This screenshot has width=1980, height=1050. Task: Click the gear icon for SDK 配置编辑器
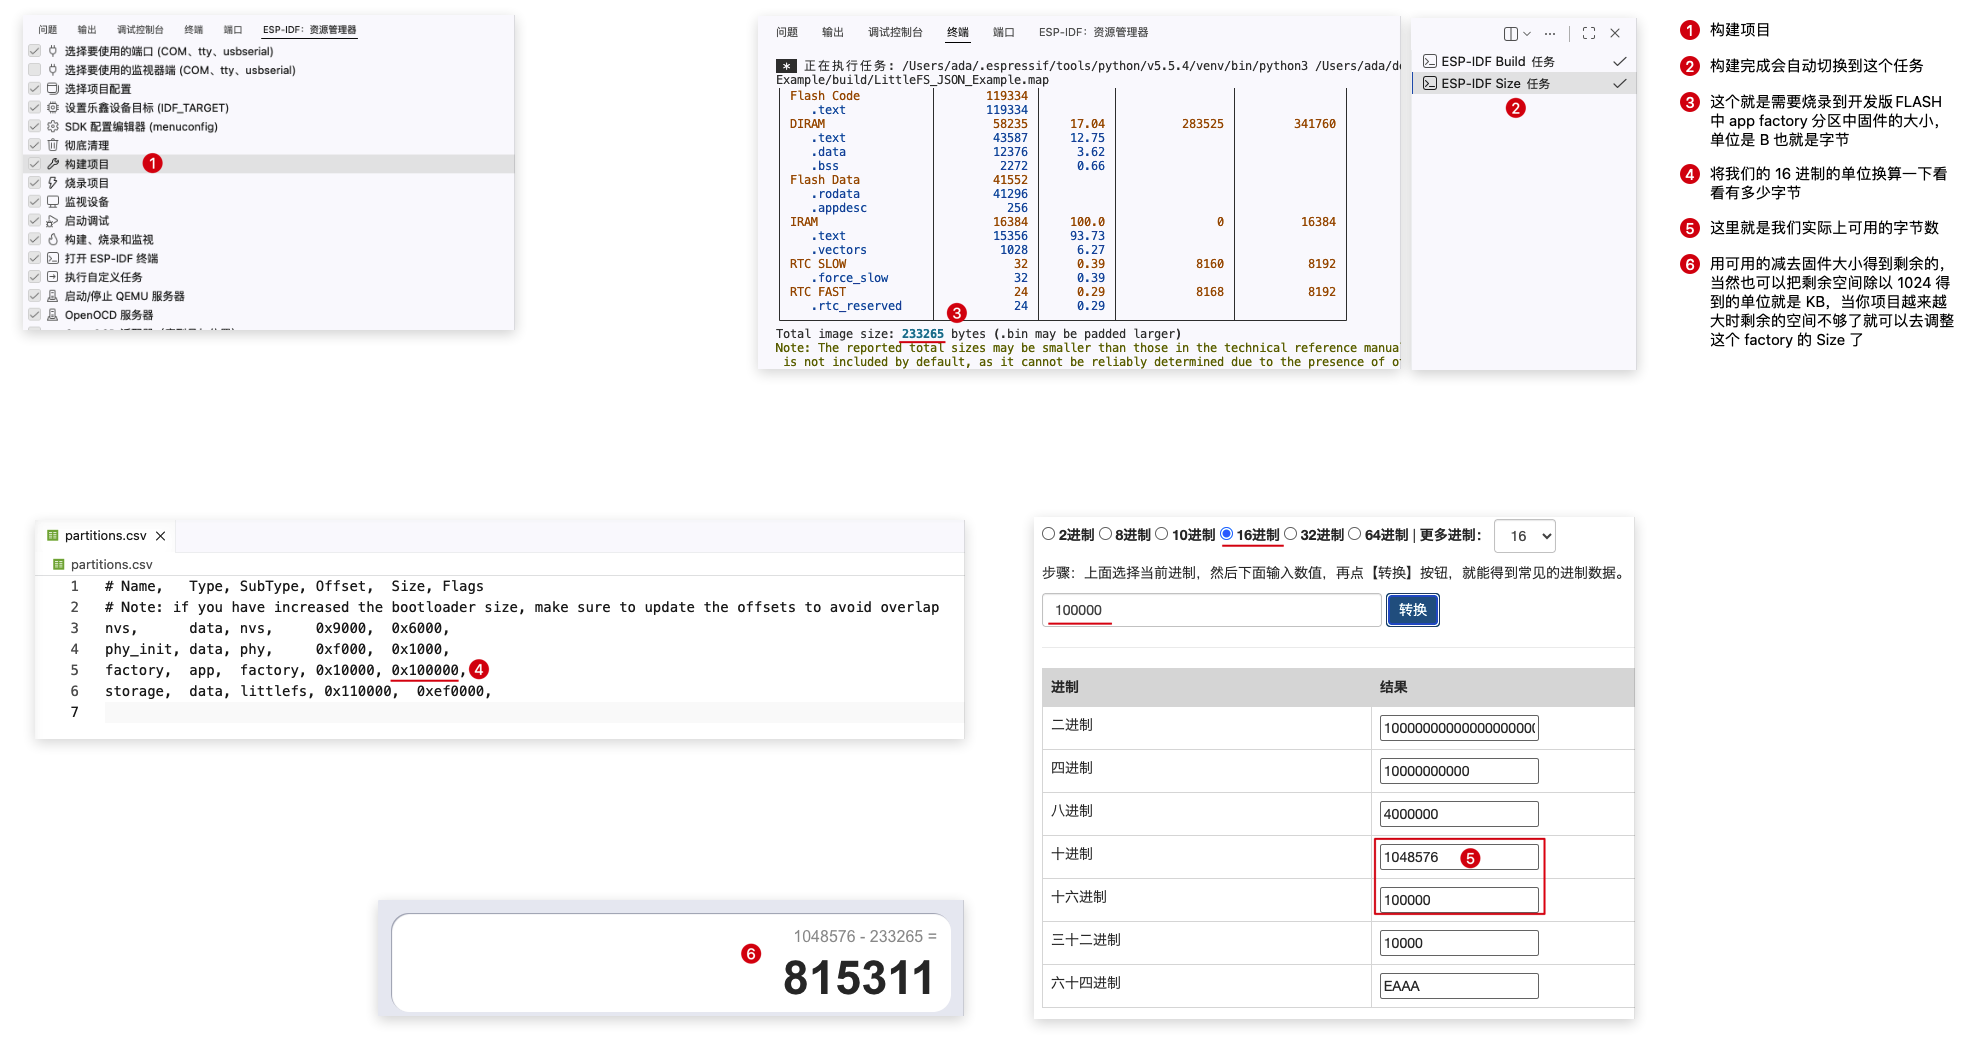pos(53,127)
